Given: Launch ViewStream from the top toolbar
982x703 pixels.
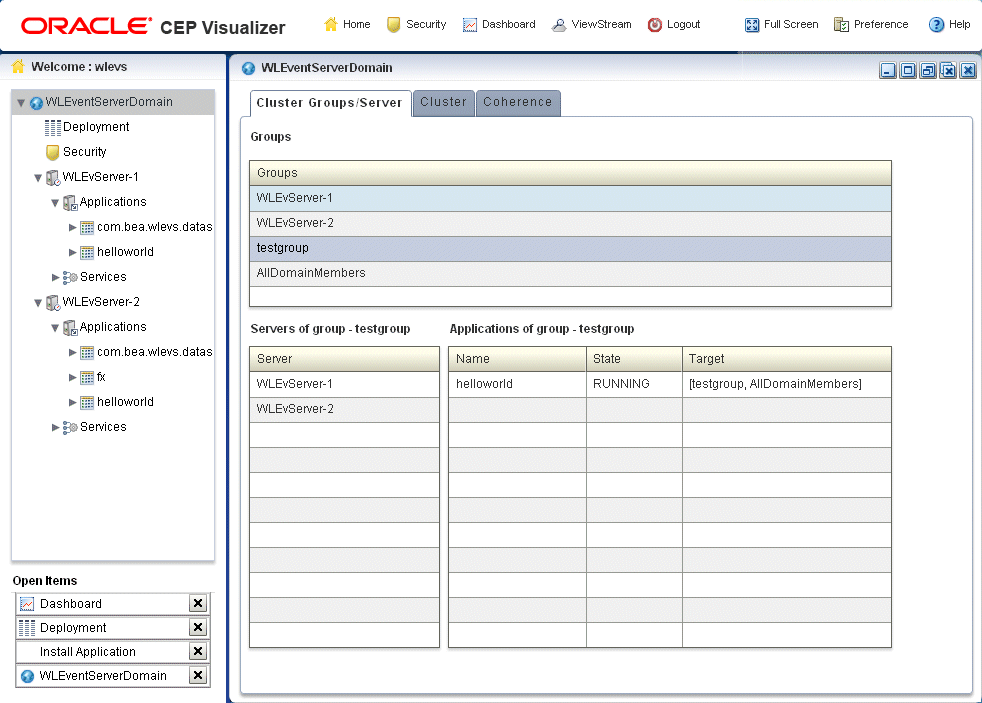Looking at the screenshot, I should (x=559, y=24).
